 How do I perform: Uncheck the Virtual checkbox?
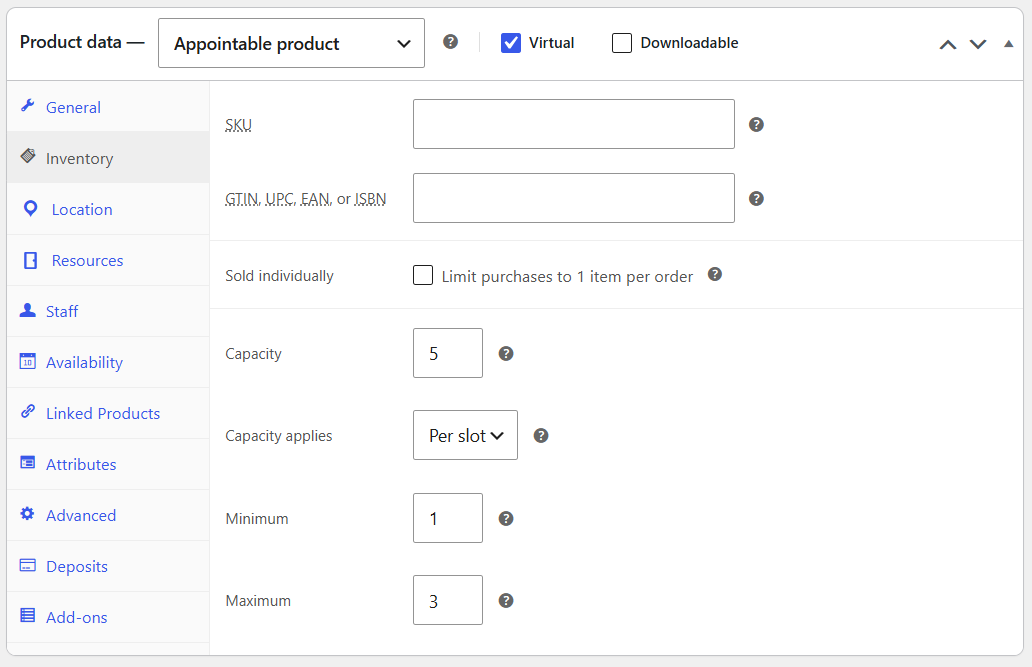coord(511,43)
